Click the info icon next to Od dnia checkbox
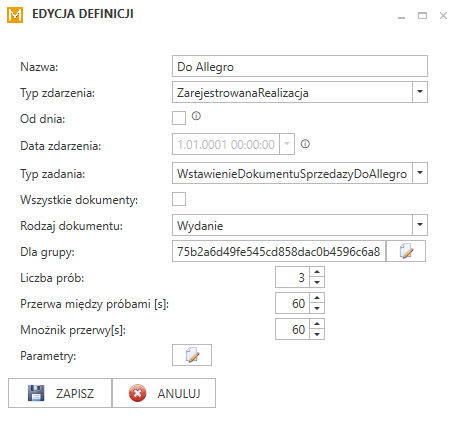This screenshot has width=466, height=434. tap(196, 116)
